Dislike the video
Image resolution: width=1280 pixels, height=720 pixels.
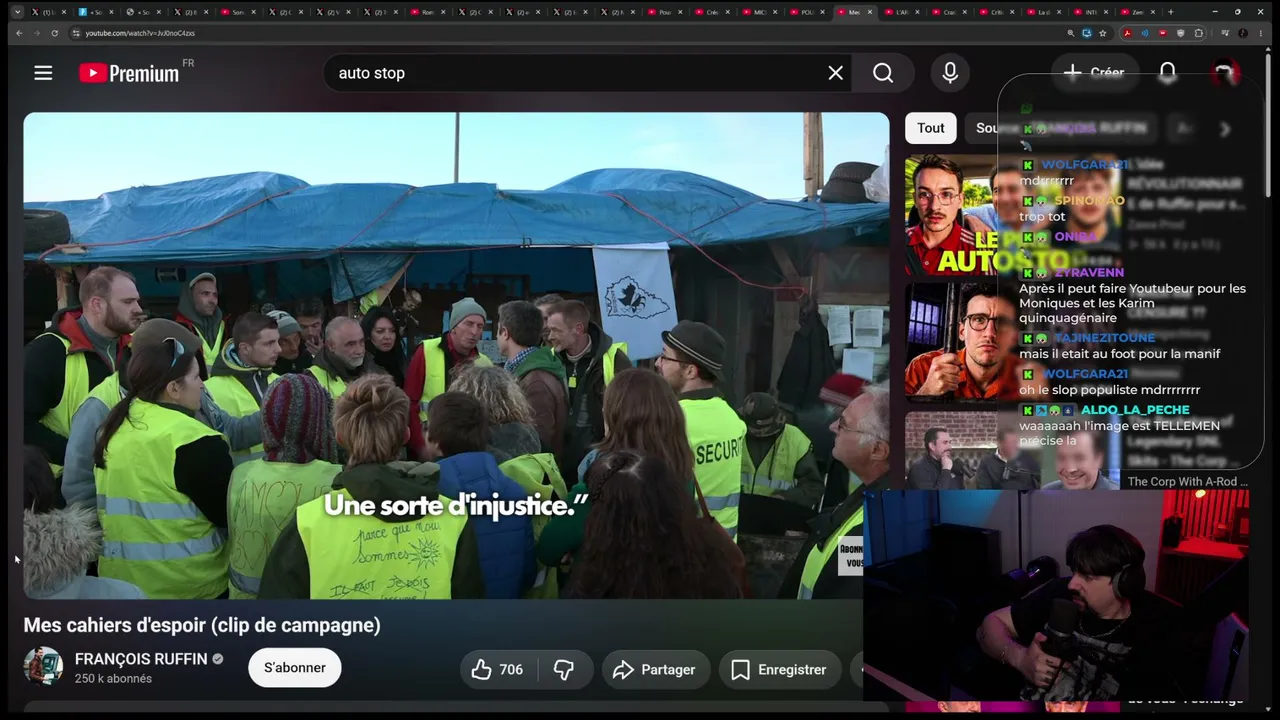(x=564, y=669)
